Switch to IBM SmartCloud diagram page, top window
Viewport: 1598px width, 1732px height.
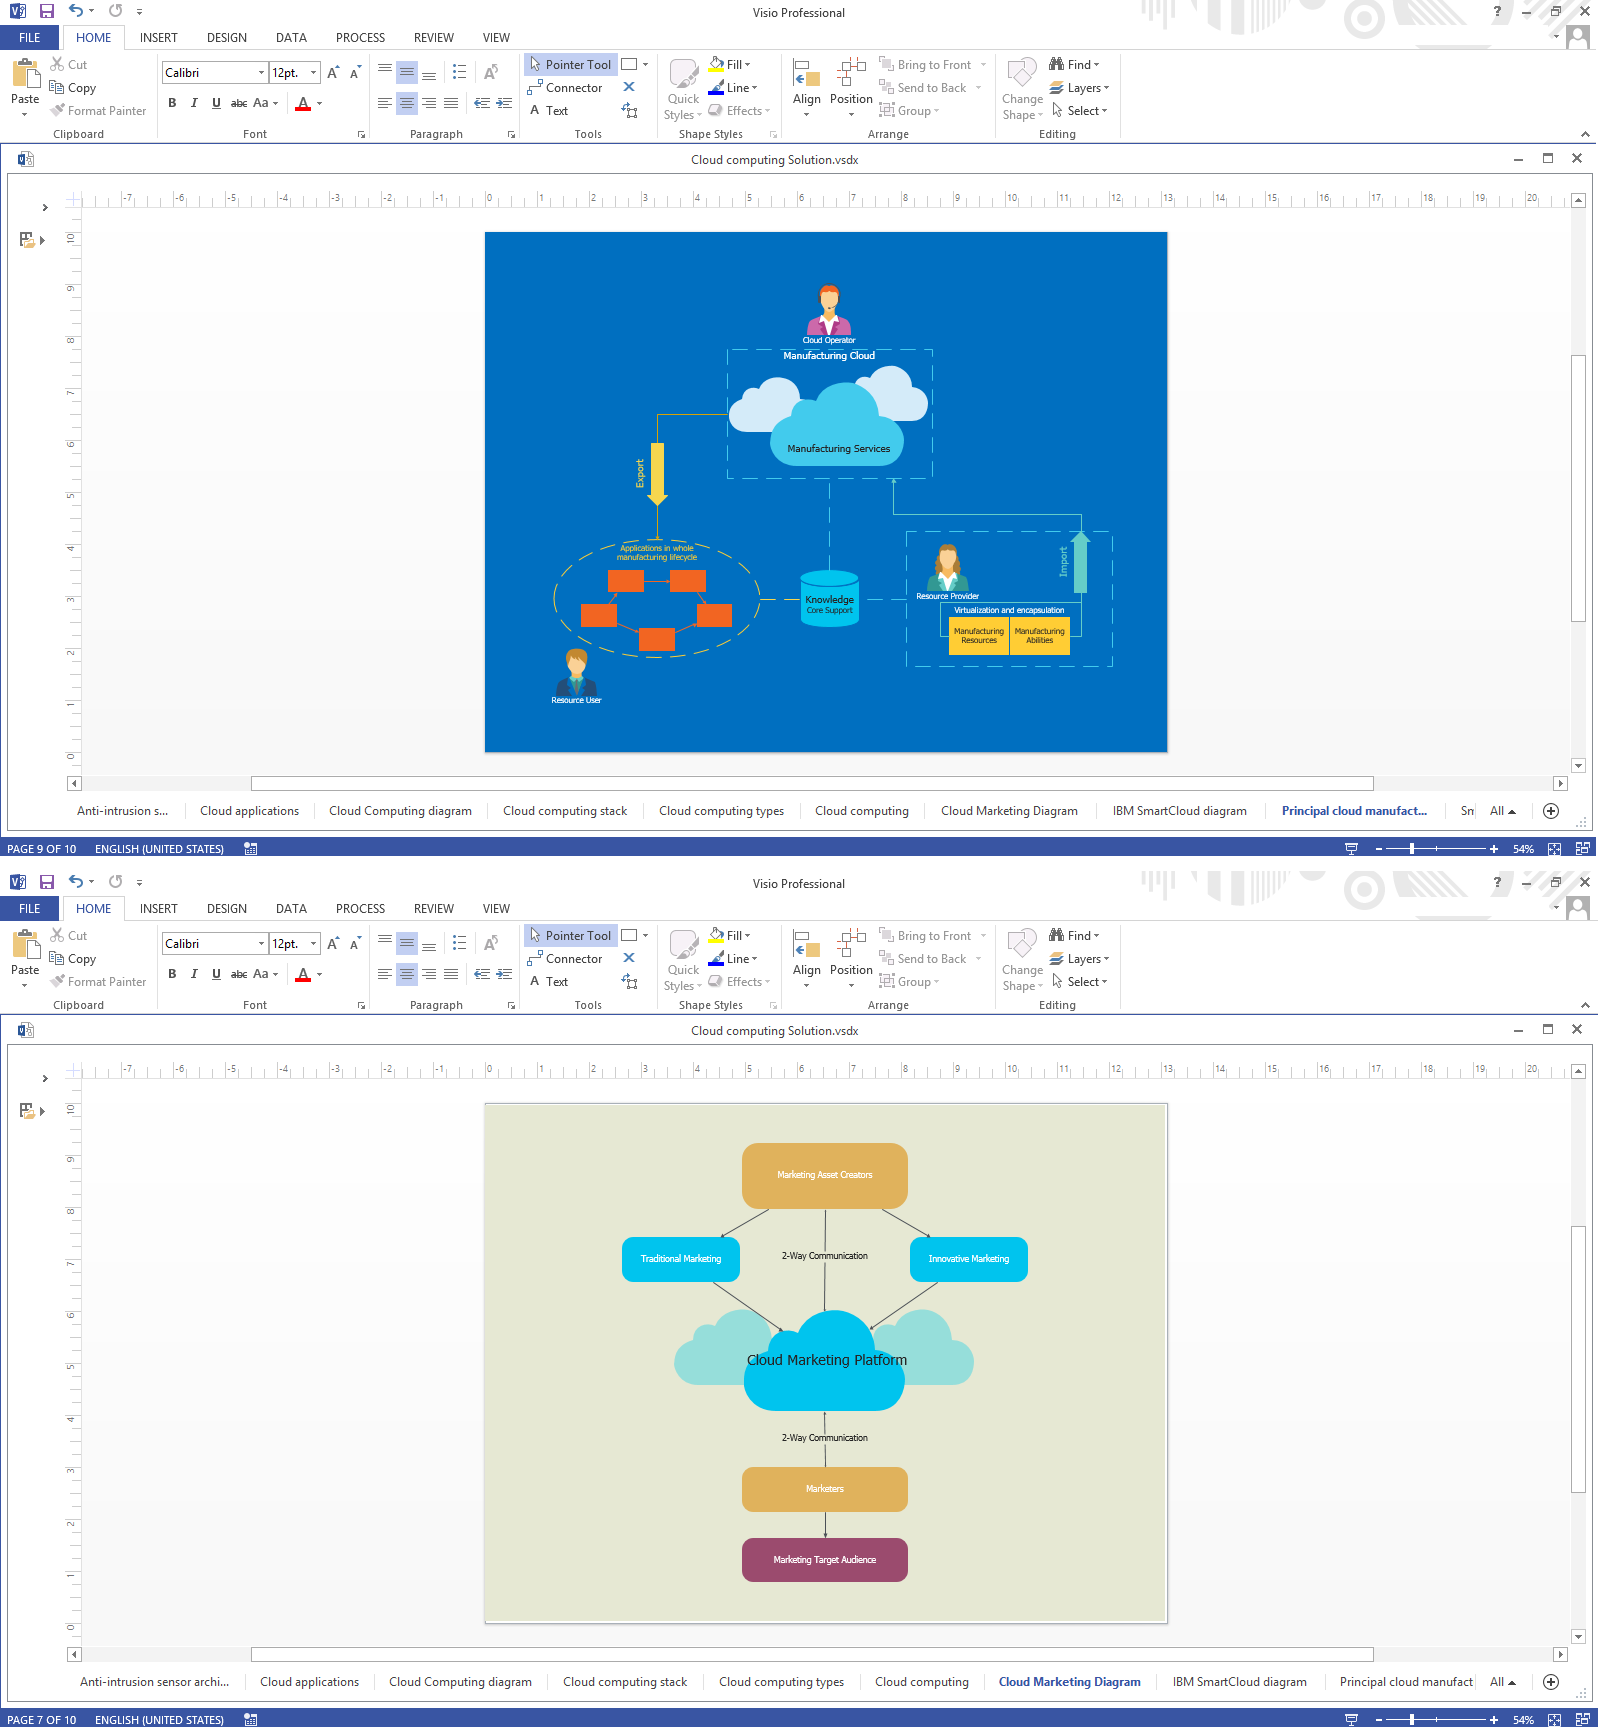pyautogui.click(x=1180, y=811)
